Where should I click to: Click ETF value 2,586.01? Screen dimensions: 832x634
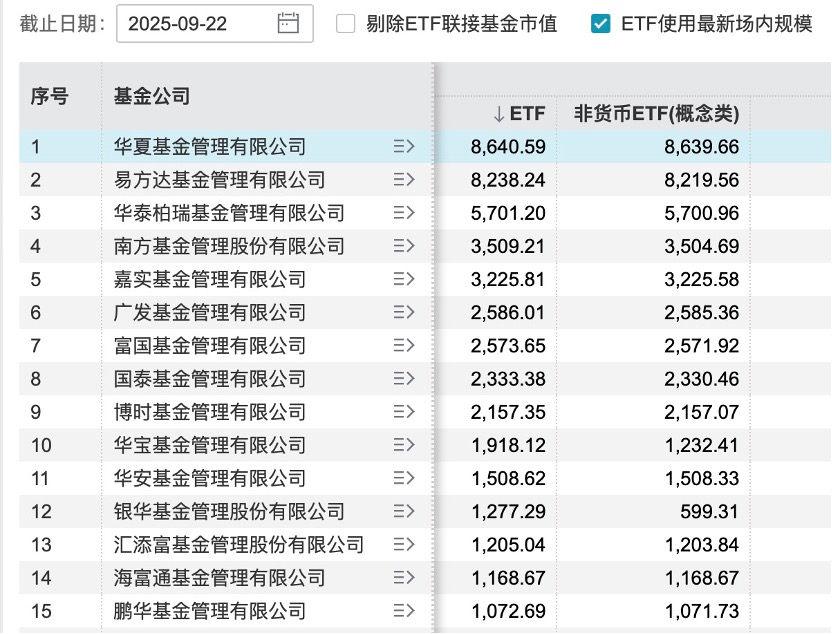(508, 313)
